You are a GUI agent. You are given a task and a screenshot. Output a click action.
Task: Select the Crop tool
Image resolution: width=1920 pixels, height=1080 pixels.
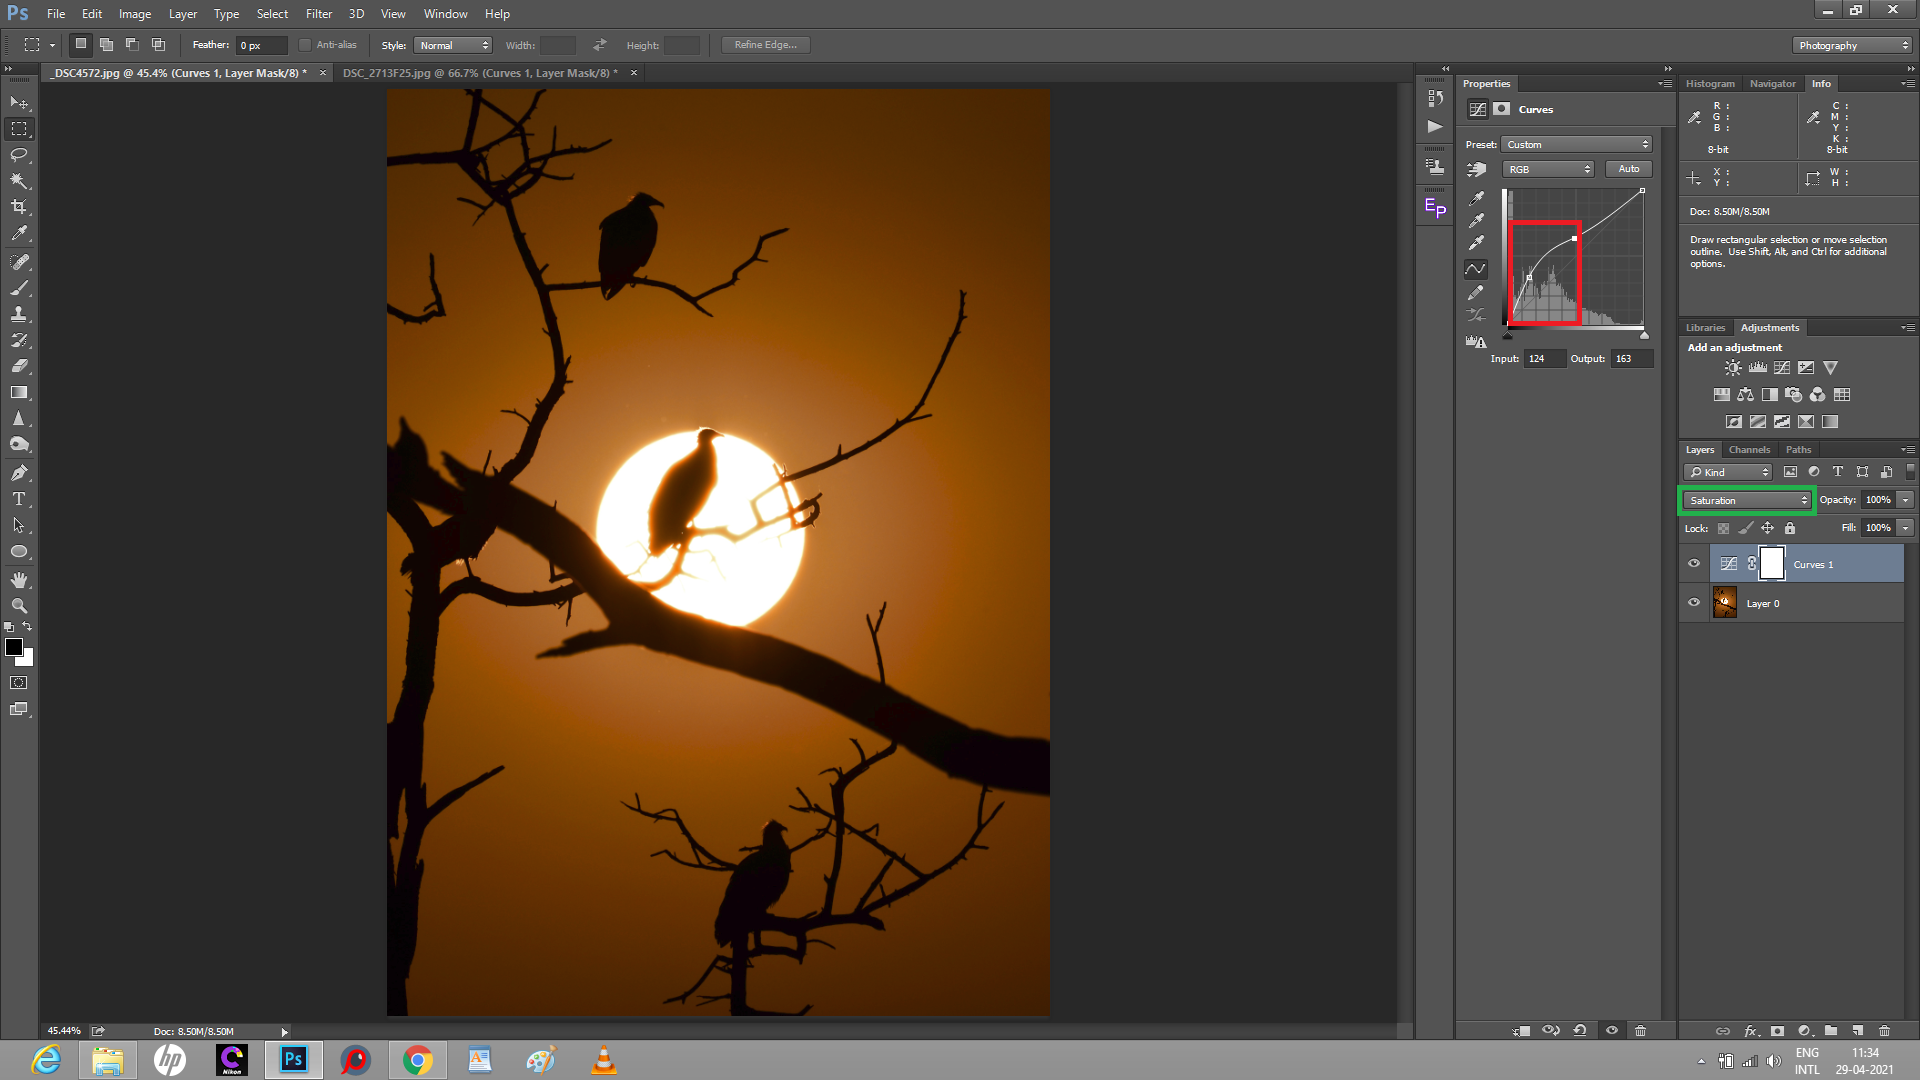tap(19, 207)
